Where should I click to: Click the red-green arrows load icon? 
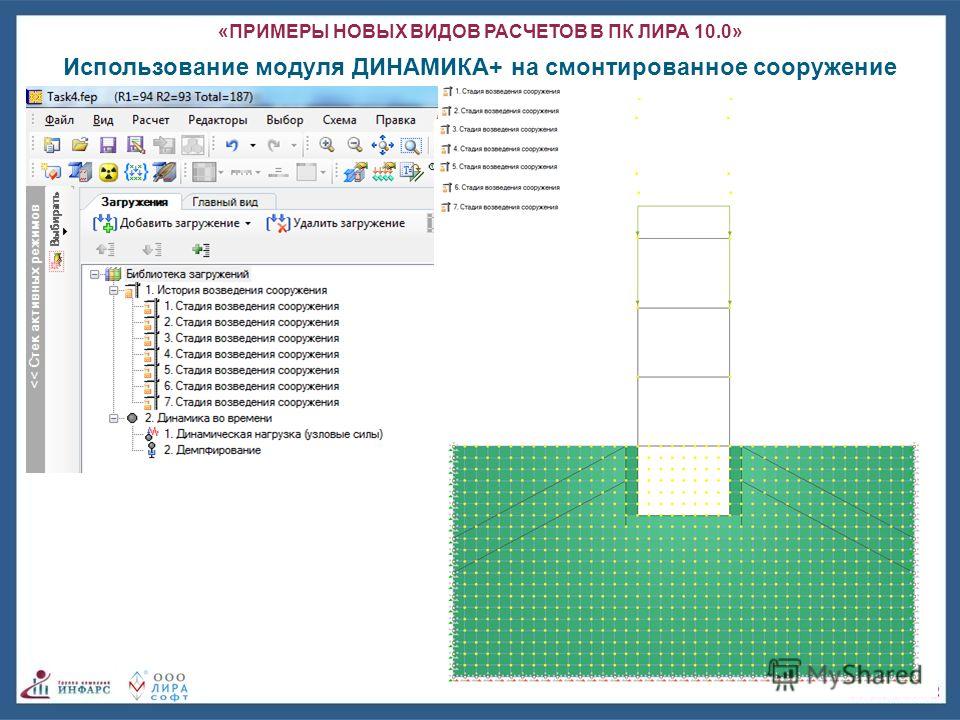coord(384,173)
